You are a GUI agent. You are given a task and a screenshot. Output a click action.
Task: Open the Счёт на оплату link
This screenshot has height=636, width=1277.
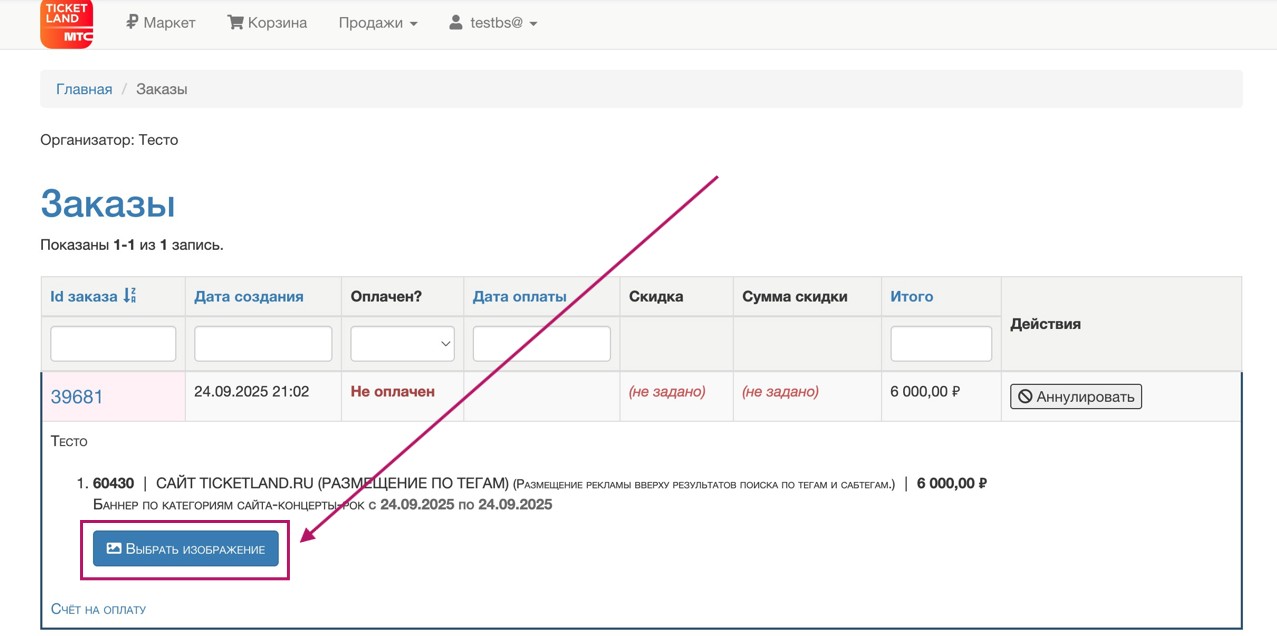tap(98, 609)
